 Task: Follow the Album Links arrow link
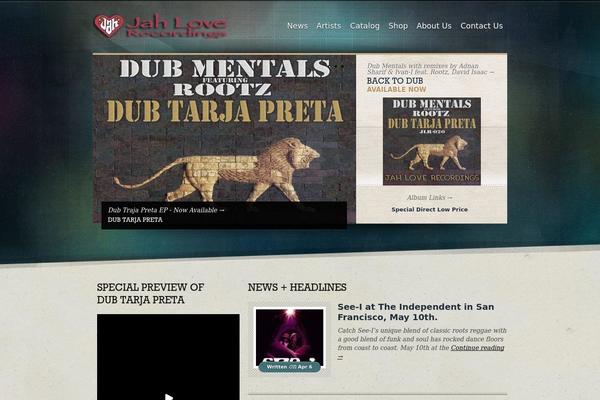429,198
